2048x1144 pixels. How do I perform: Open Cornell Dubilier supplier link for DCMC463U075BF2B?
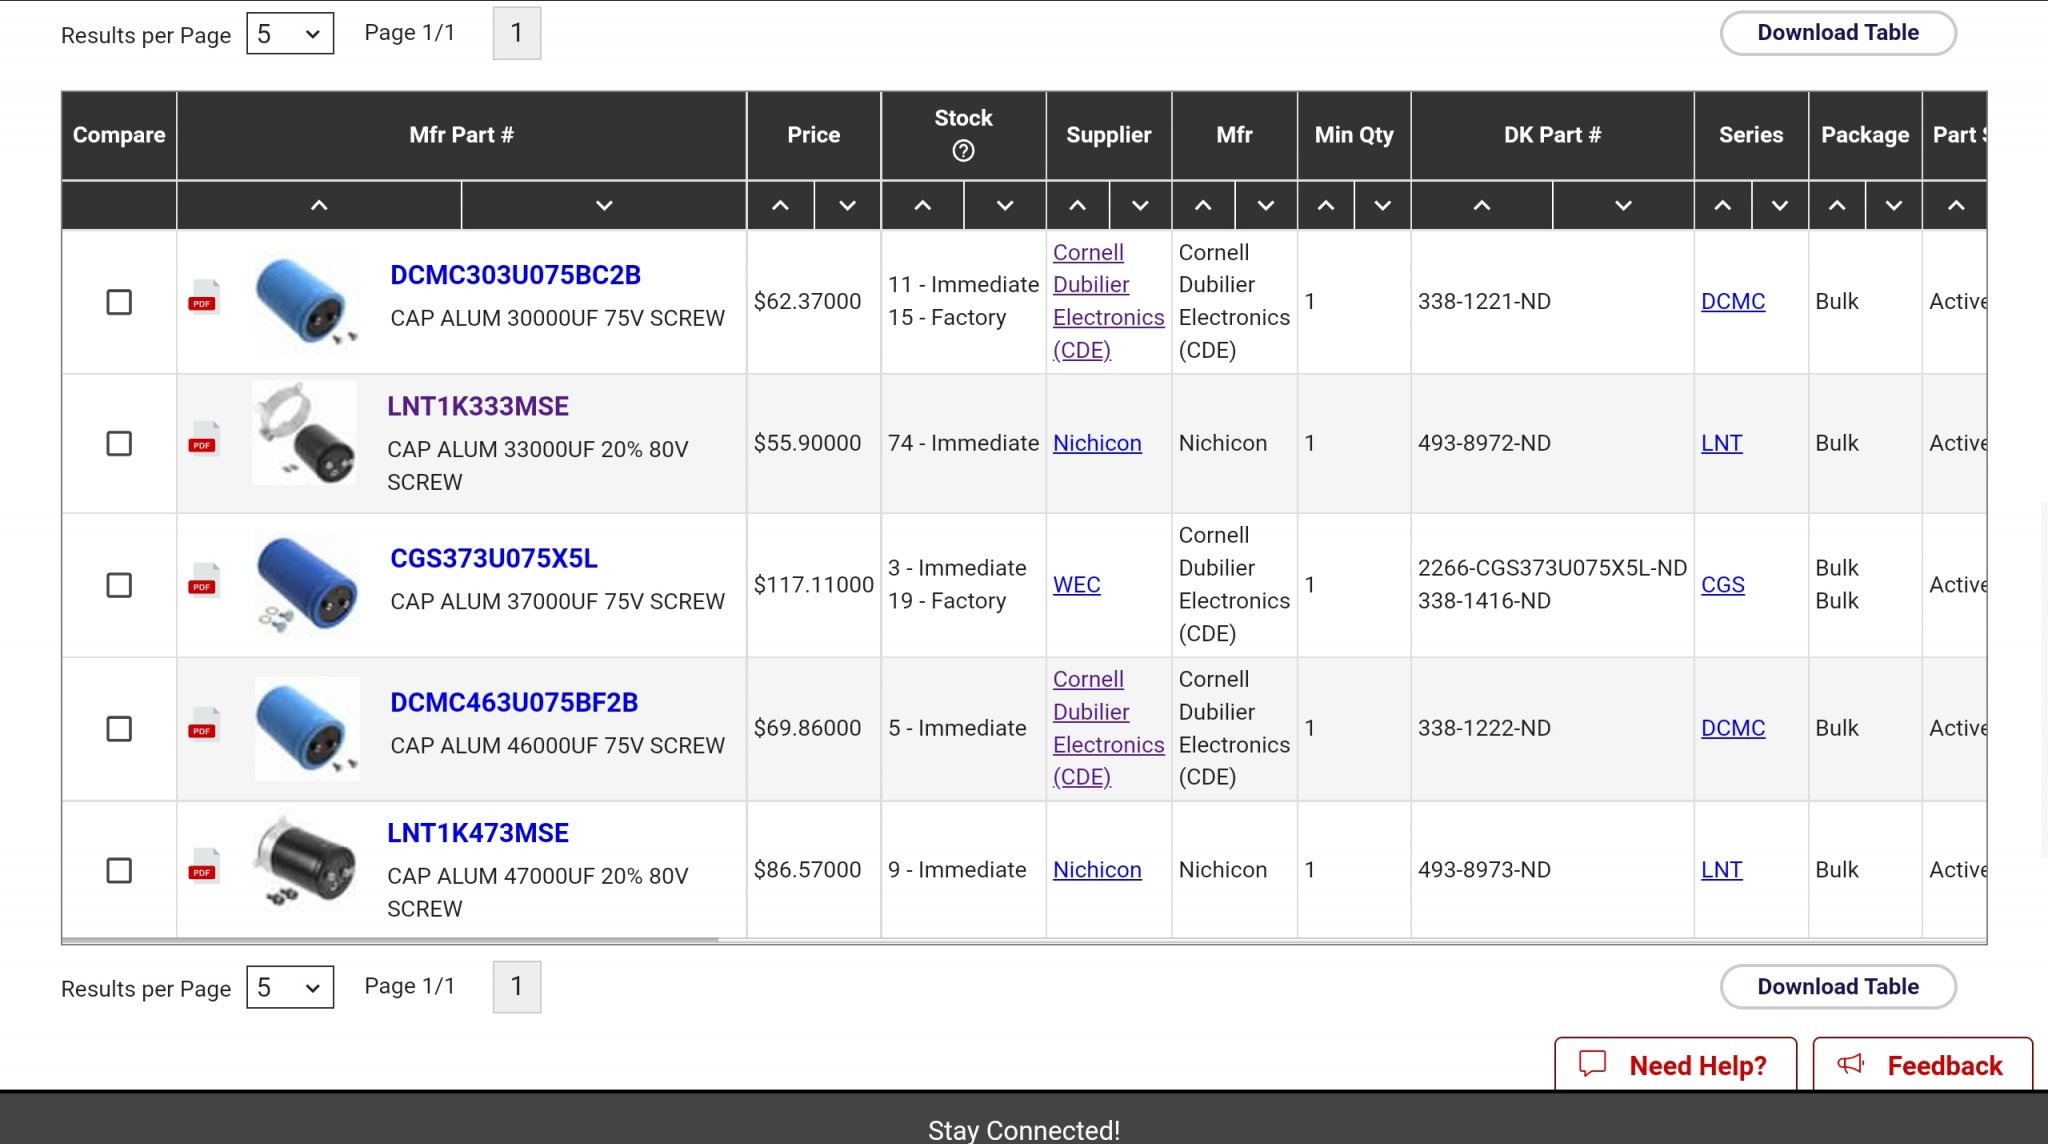pos(1108,728)
